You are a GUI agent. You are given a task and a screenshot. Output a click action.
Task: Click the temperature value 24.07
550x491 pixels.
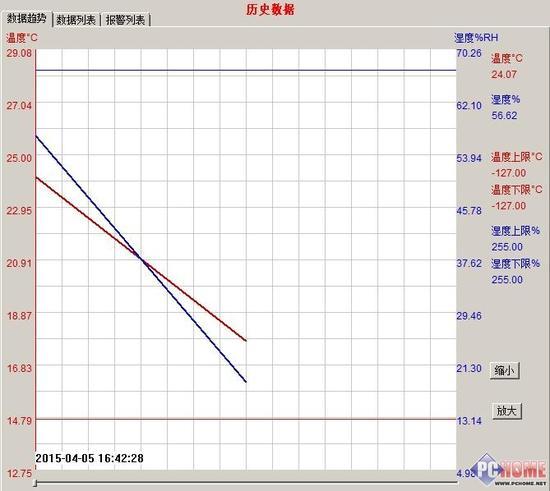coord(504,74)
